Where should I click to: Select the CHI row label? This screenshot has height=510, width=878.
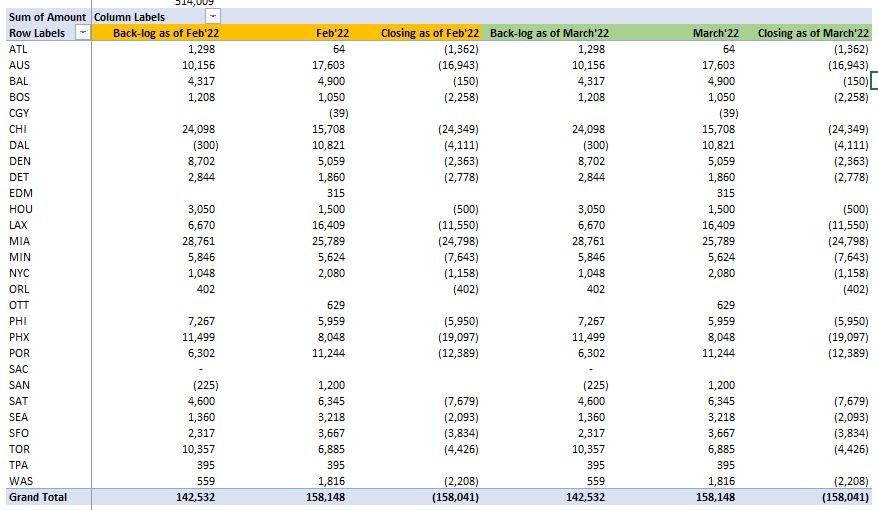click(17, 129)
